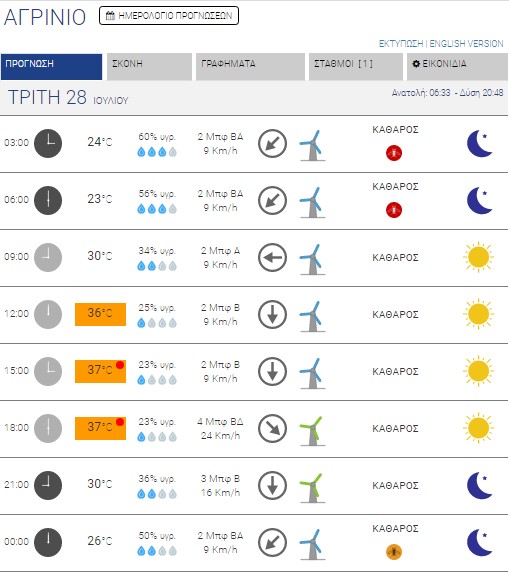Select the ΠΡΟΓΝΩΣΗ tab
This screenshot has width=509, height=572.
pos(51,67)
